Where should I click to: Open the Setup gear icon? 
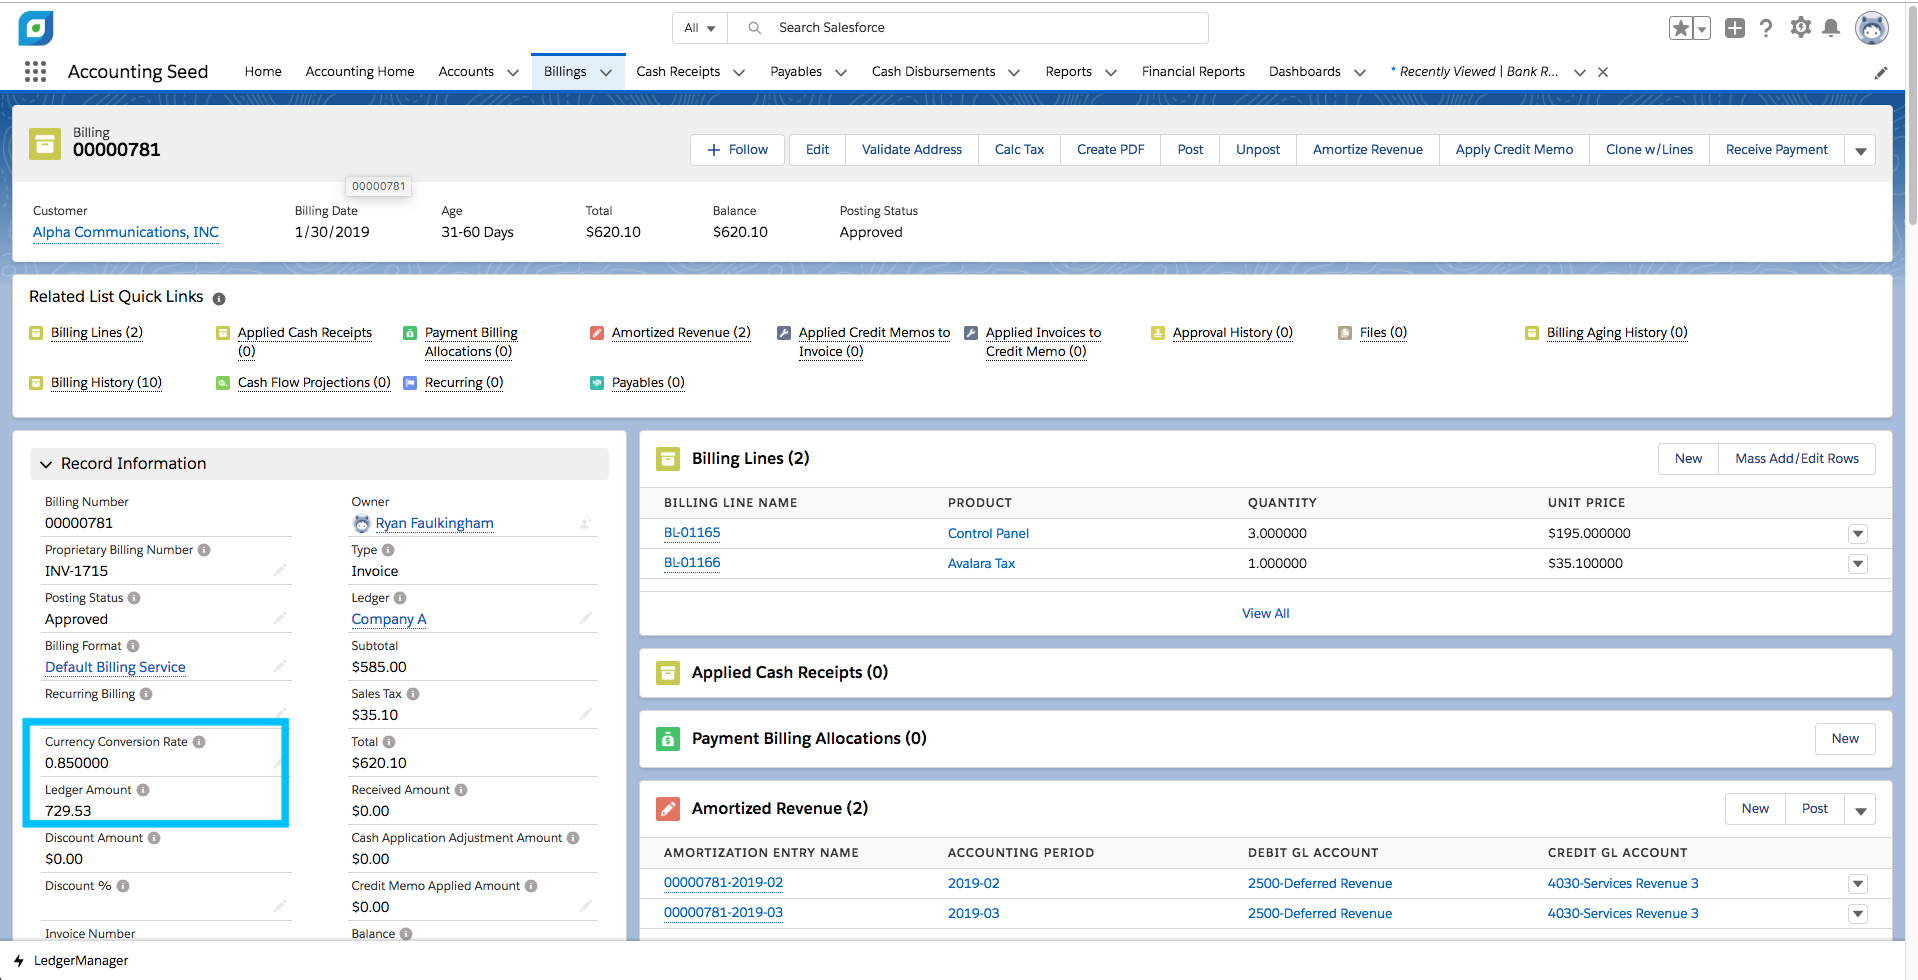[x=1800, y=28]
